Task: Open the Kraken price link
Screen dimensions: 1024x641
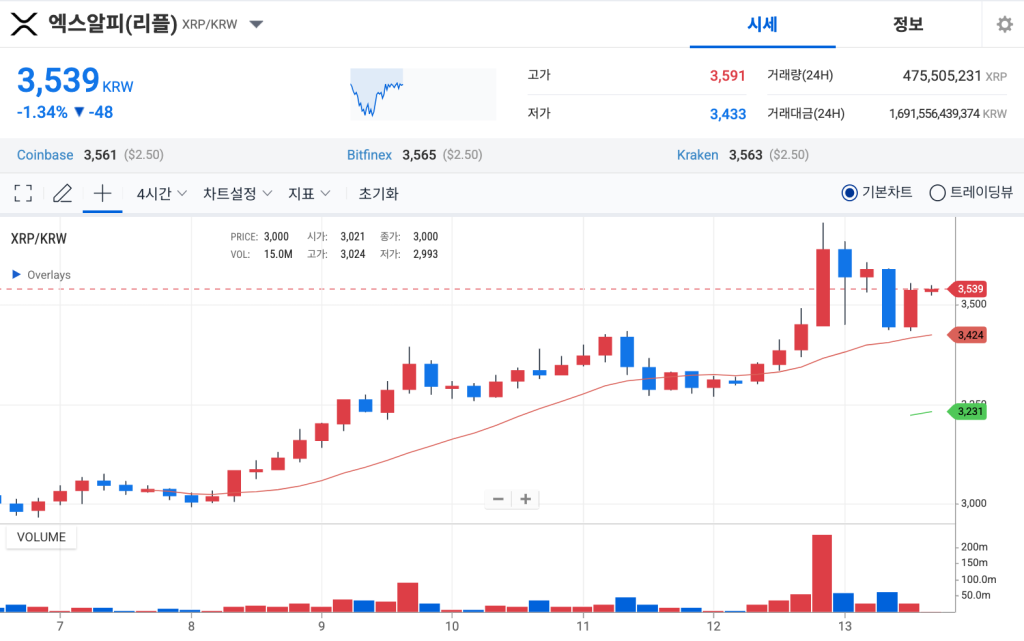Action: [697, 155]
